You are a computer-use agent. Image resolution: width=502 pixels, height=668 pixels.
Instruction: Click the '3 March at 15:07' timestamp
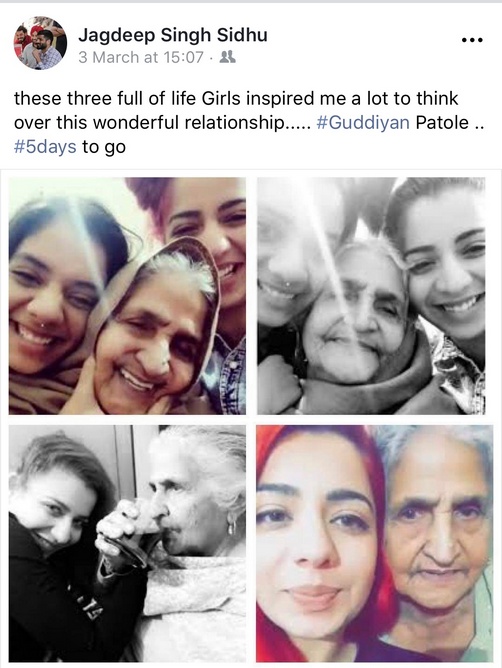click(x=141, y=57)
